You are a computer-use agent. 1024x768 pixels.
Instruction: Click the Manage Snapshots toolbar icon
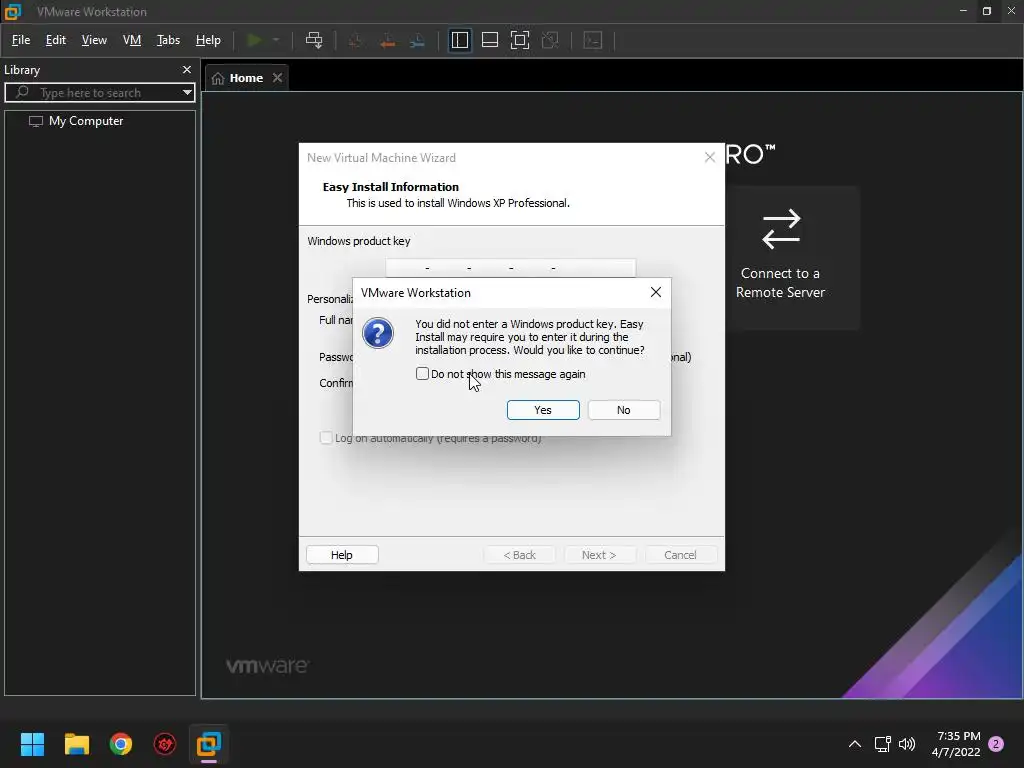pyautogui.click(x=417, y=40)
